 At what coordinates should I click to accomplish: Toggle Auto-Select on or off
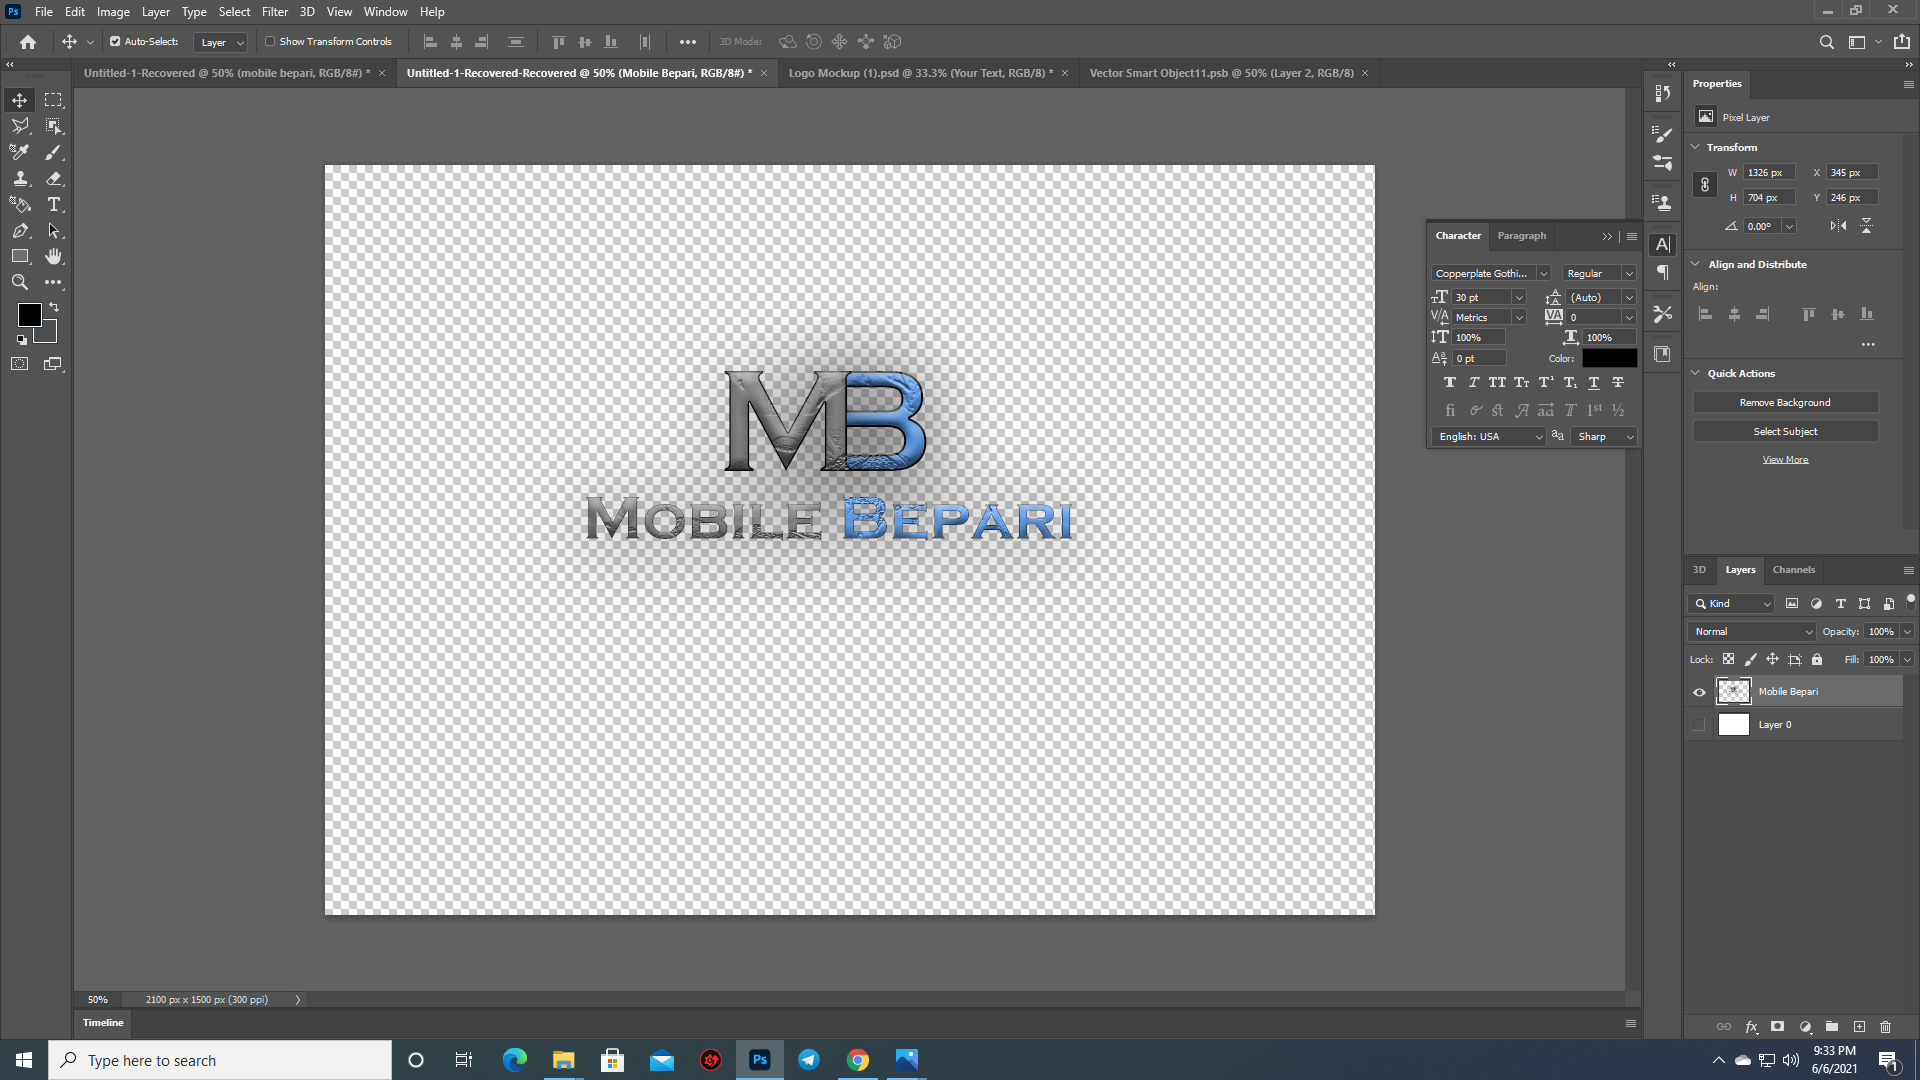(x=117, y=41)
